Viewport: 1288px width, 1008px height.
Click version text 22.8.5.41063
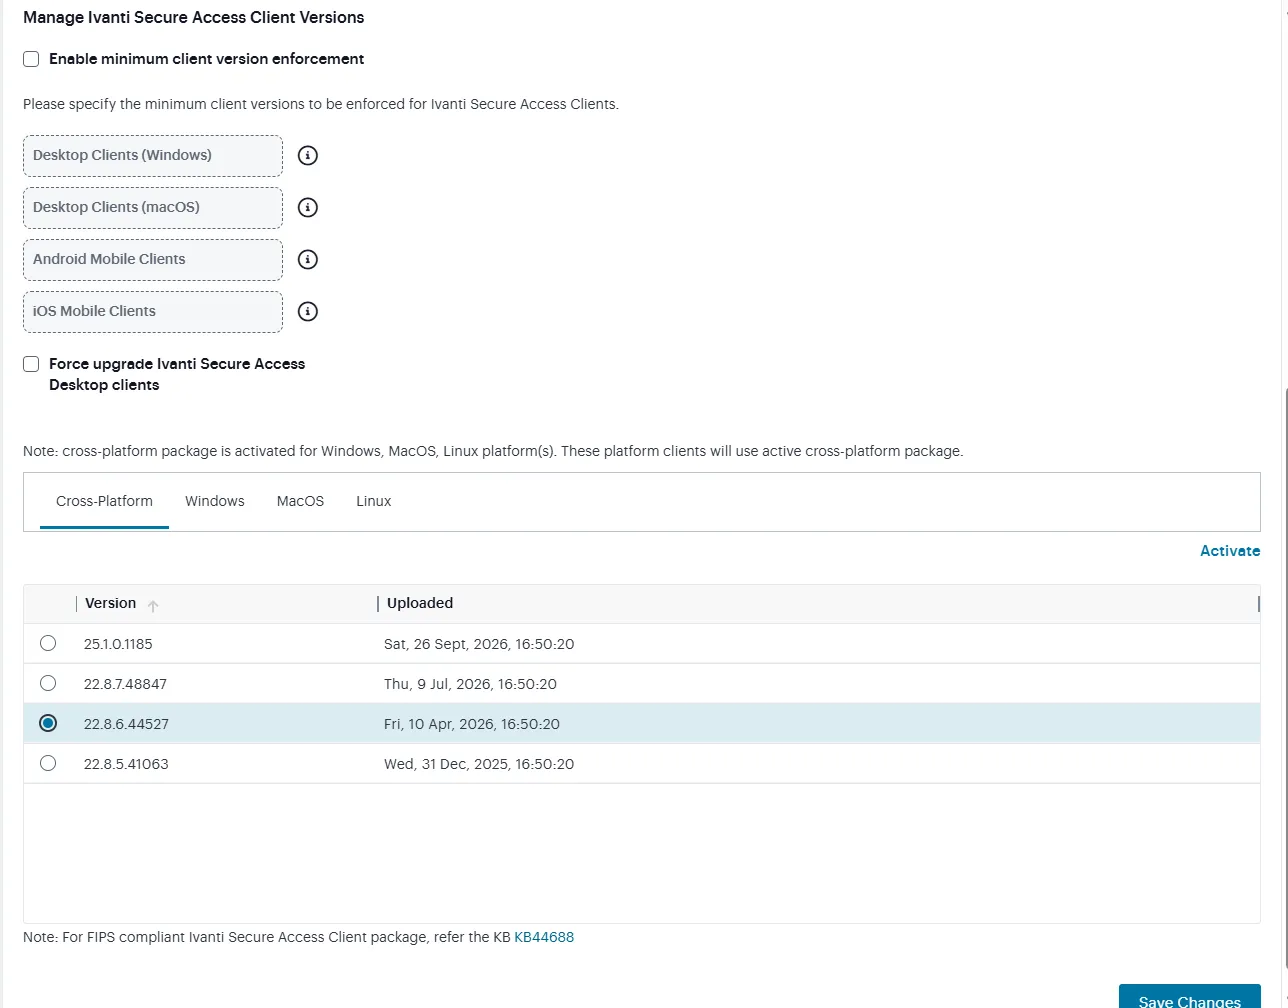pos(126,764)
